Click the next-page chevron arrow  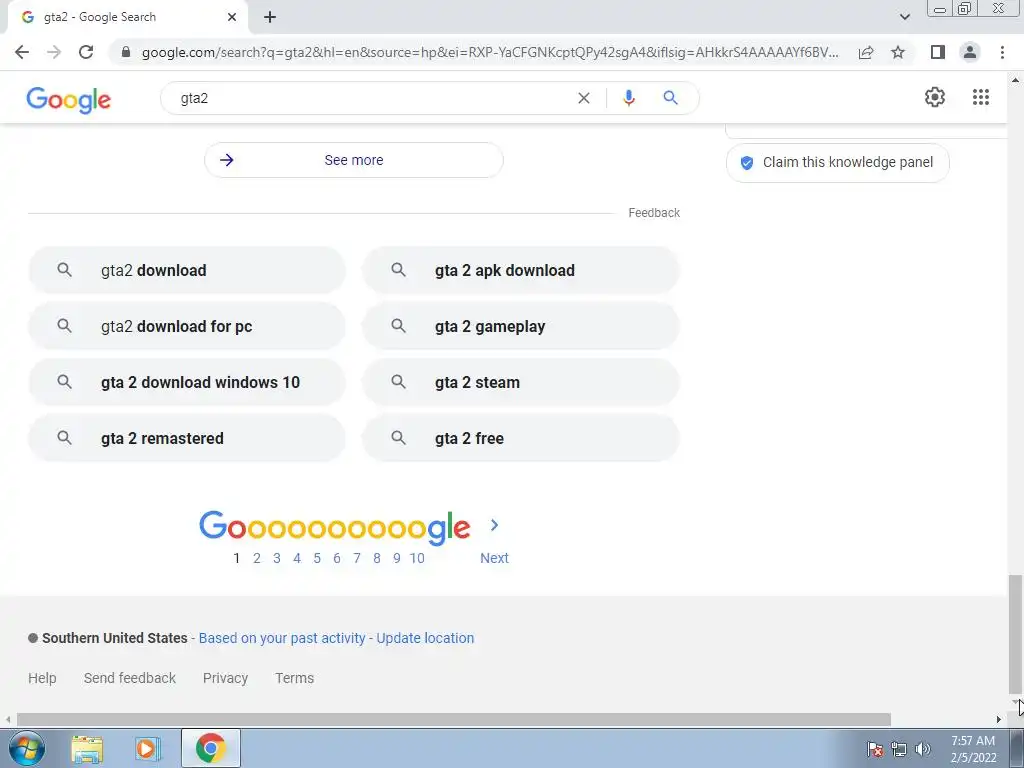point(494,525)
